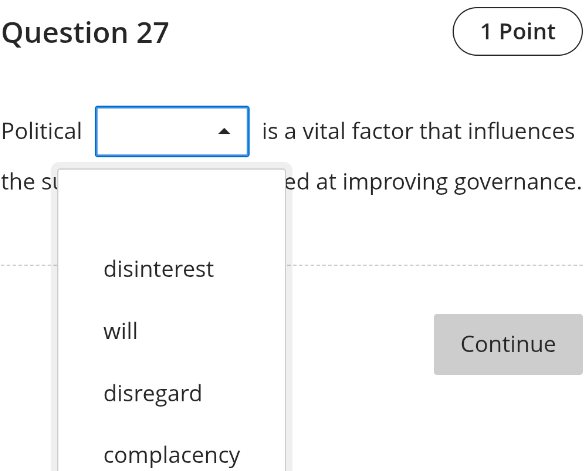Choose 'will' from the dropdown list
This screenshot has width=584, height=471.
coord(121,331)
